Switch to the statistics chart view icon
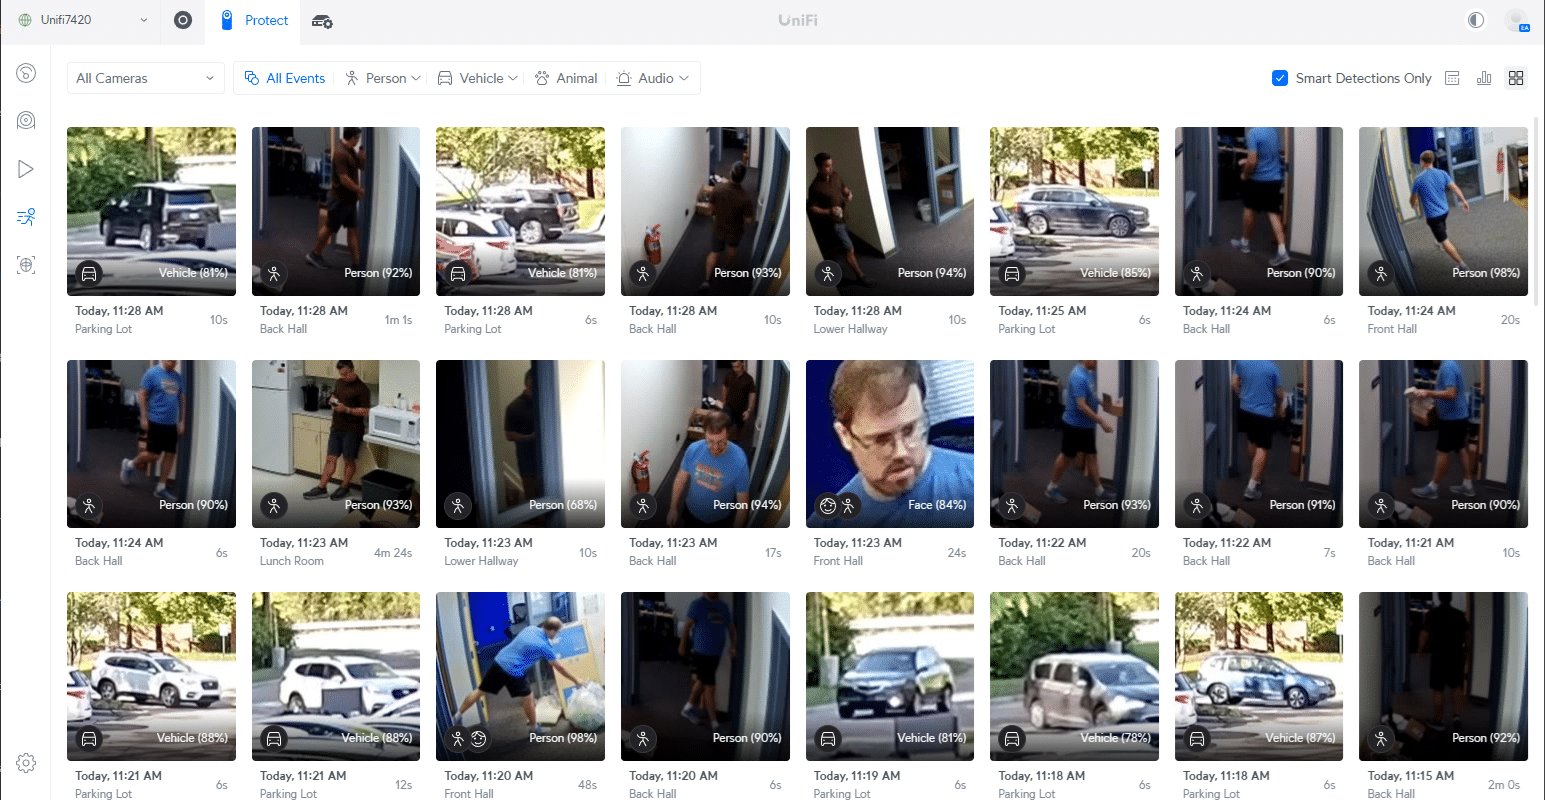The image size is (1545, 800). pos(1484,78)
